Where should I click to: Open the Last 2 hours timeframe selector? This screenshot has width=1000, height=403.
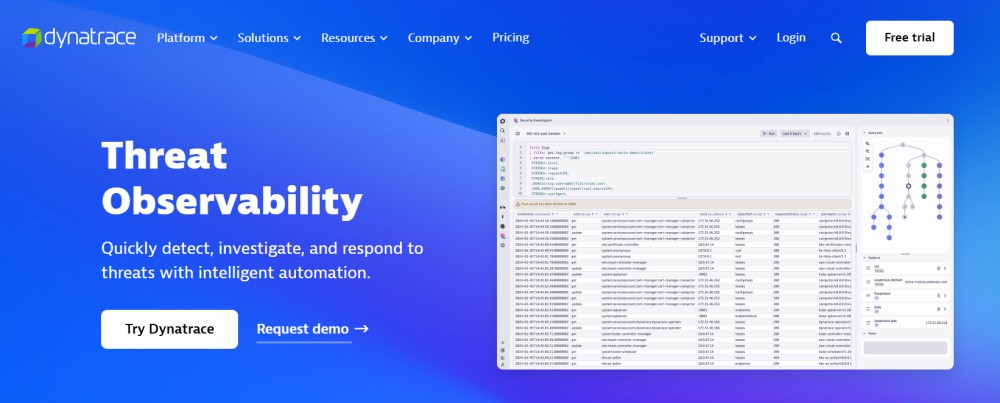click(793, 133)
